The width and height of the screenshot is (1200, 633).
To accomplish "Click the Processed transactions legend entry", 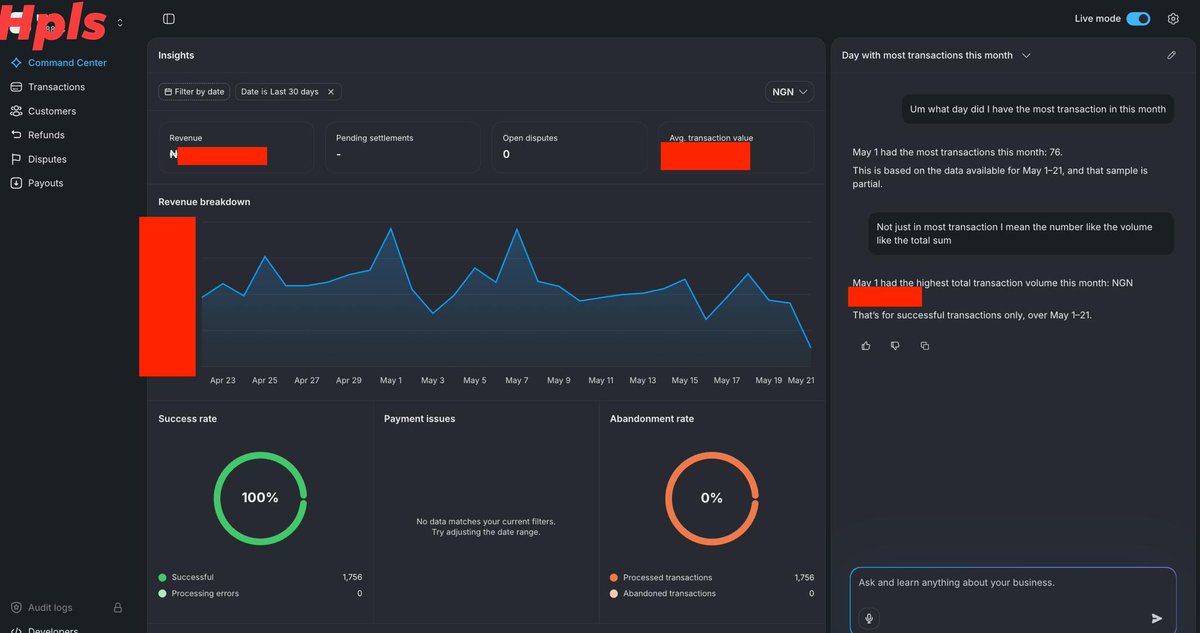I will (x=661, y=577).
